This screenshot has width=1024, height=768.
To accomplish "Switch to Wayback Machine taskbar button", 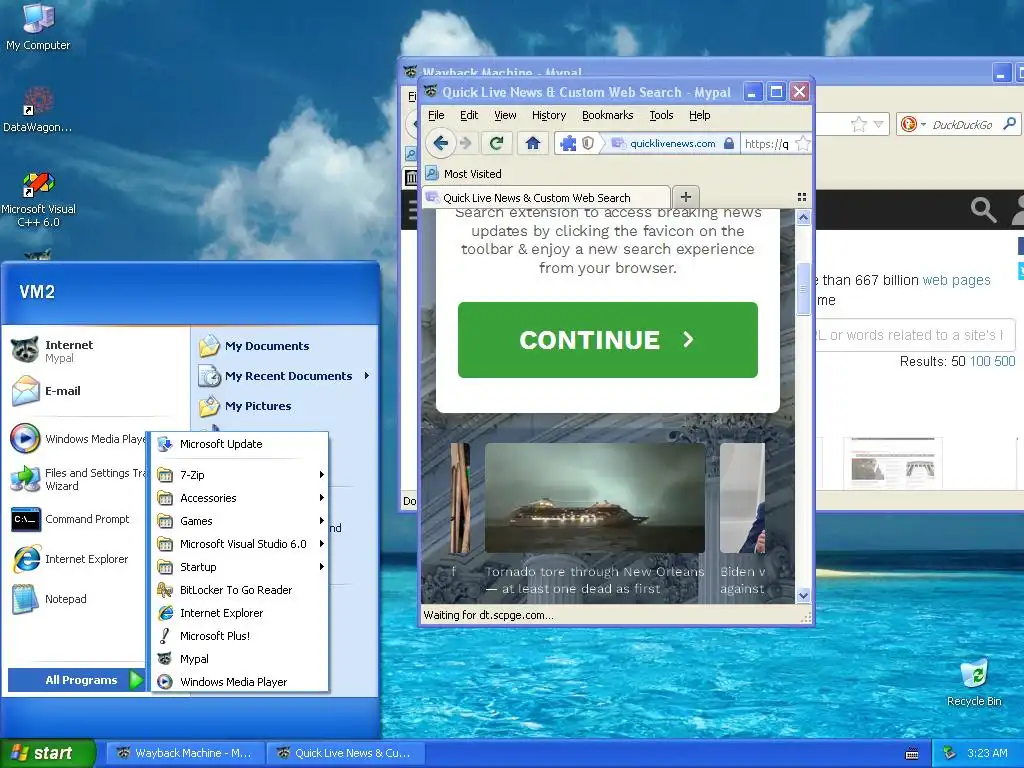I will click(x=185, y=753).
